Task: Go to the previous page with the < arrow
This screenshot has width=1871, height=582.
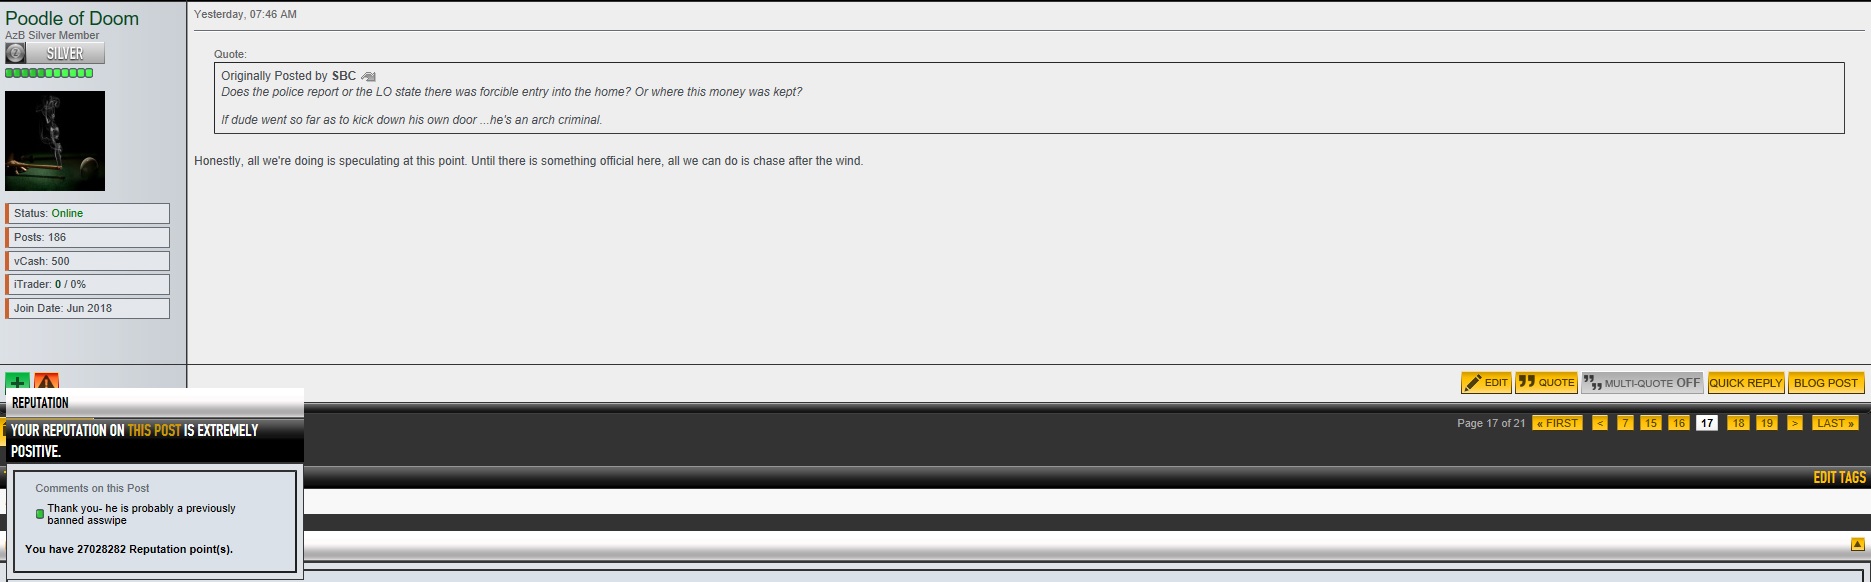Action: click(x=1600, y=423)
